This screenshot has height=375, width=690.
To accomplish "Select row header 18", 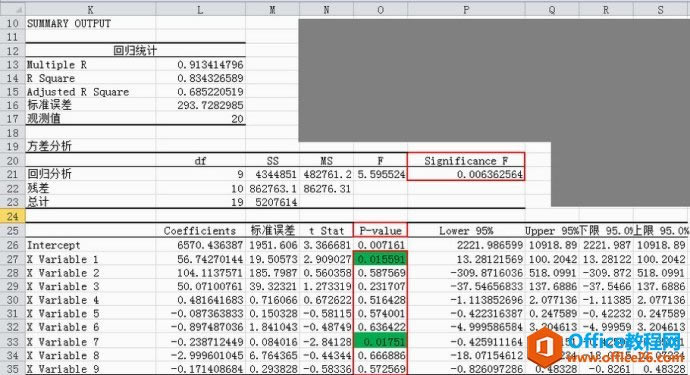I will [12, 132].
